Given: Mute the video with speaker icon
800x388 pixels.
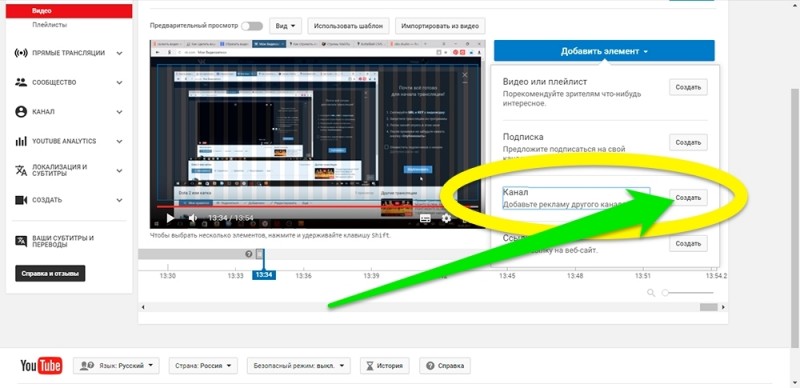Looking at the screenshot, I should pyautogui.click(x=193, y=218).
